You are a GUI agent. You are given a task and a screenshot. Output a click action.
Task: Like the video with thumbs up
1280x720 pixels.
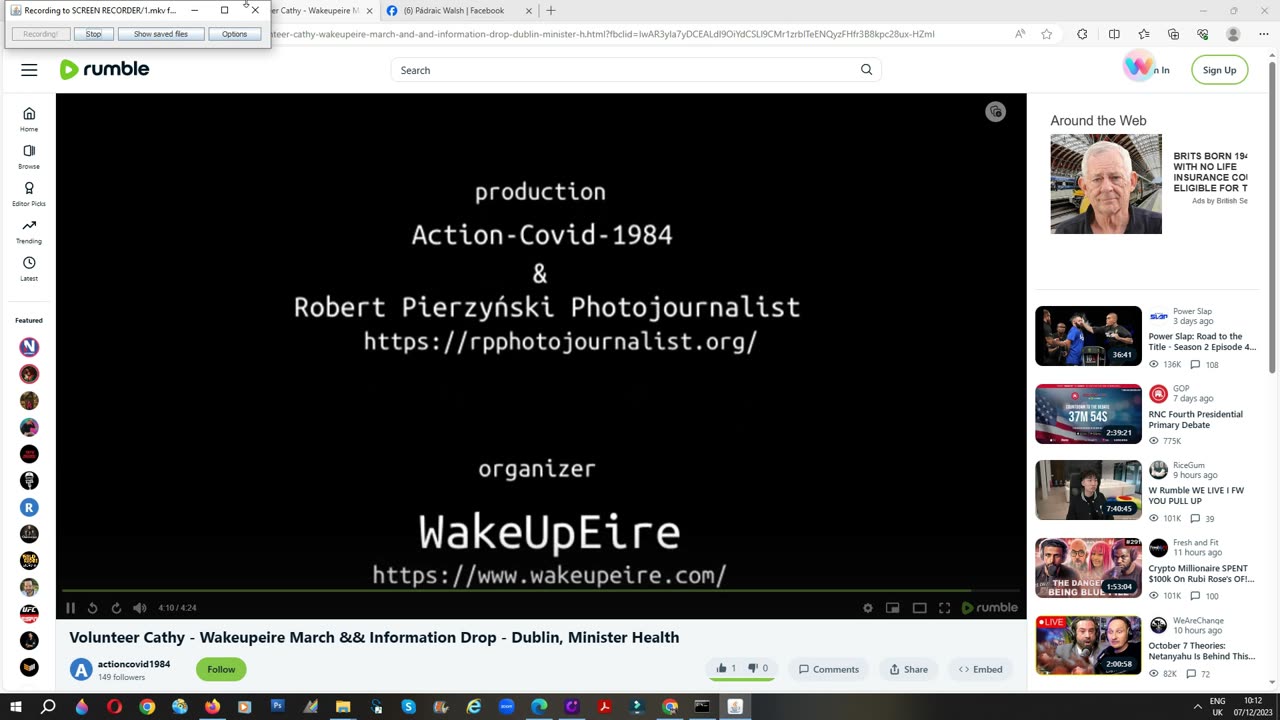click(x=726, y=669)
